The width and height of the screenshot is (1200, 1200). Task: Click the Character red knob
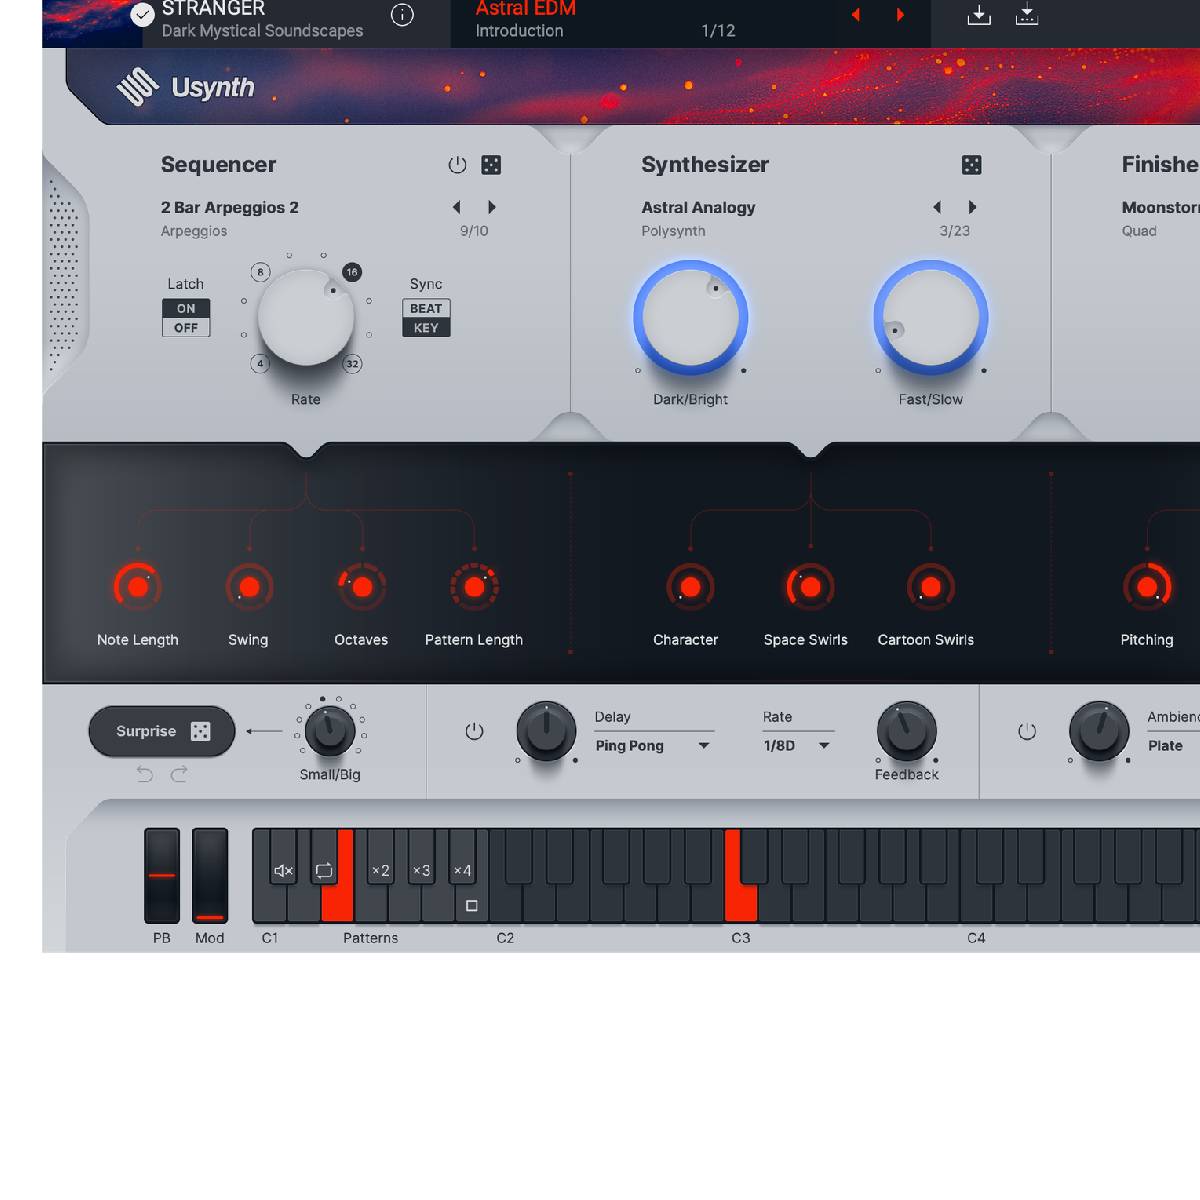pyautogui.click(x=690, y=587)
